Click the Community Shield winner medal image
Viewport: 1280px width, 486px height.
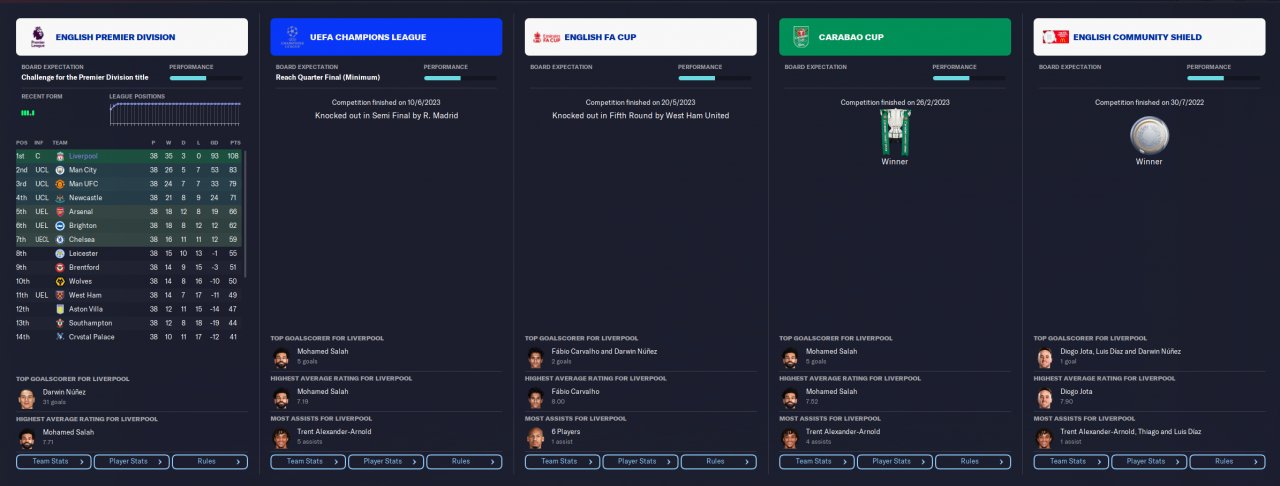pos(1148,135)
